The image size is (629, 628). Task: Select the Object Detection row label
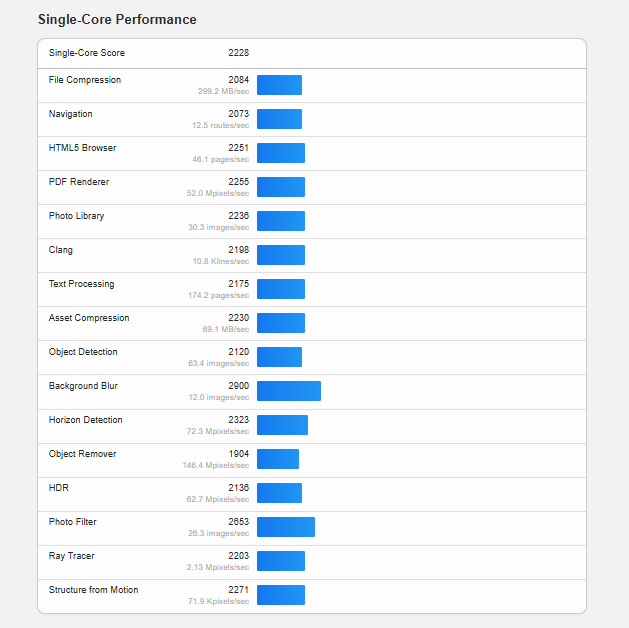click(83, 352)
